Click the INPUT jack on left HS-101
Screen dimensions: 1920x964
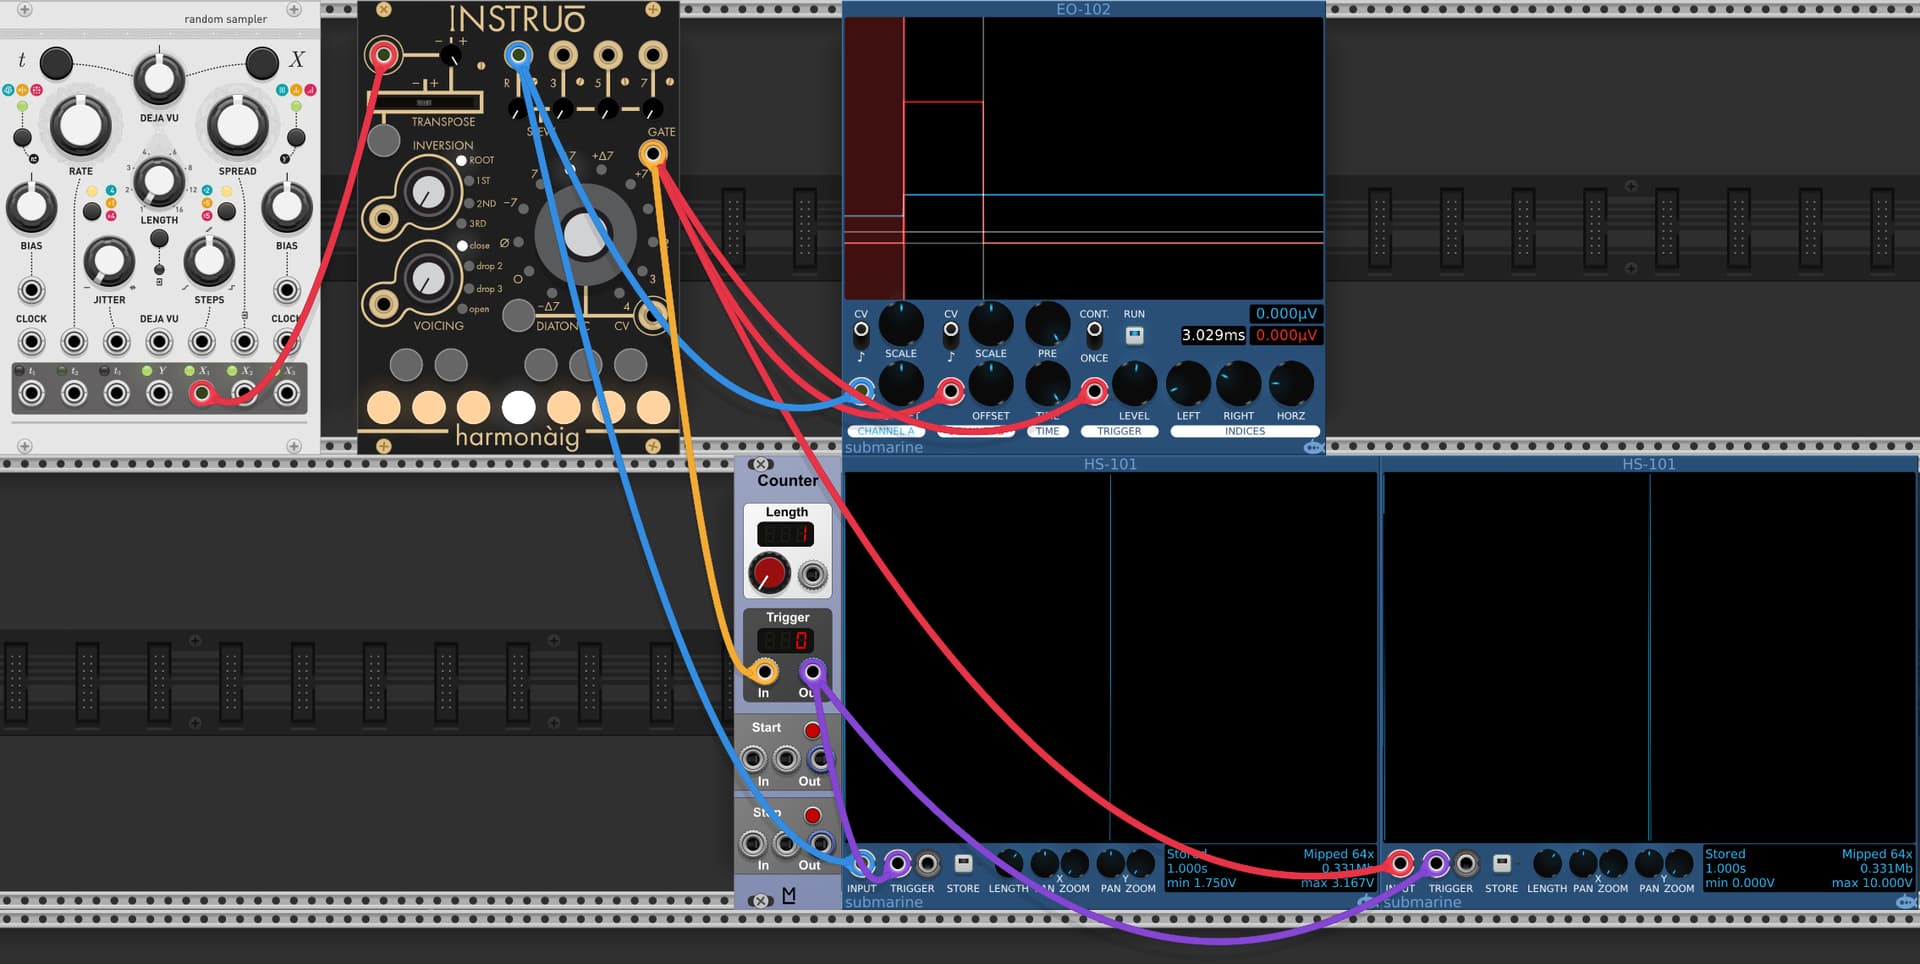(862, 863)
